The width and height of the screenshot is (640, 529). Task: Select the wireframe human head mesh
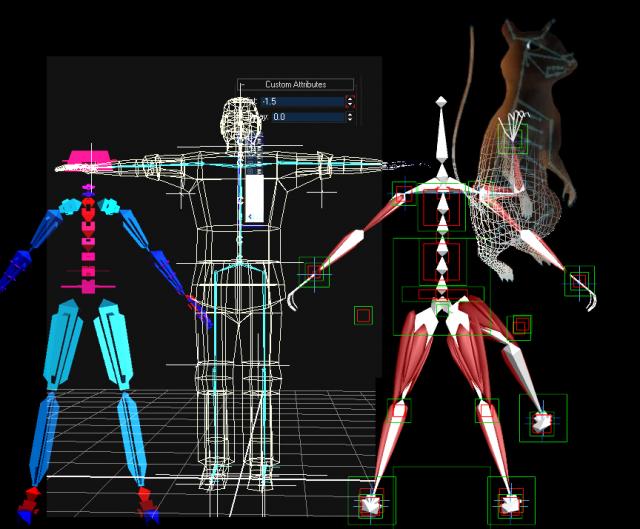240,116
